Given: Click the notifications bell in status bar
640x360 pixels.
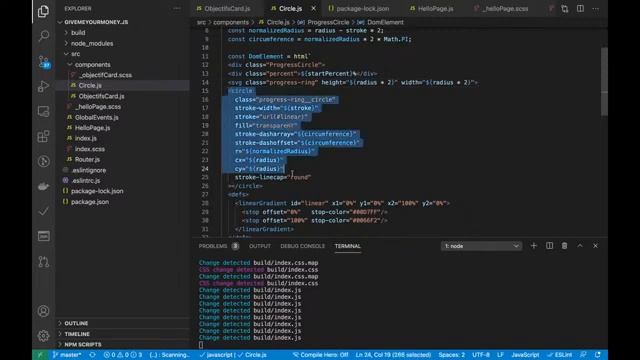Looking at the screenshot, I should [x=598, y=355].
